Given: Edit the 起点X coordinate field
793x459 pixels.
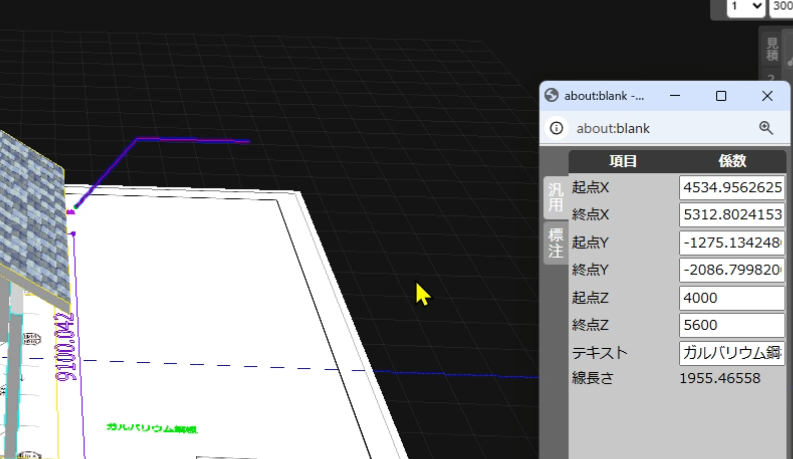Looking at the screenshot, I should coord(731,188).
